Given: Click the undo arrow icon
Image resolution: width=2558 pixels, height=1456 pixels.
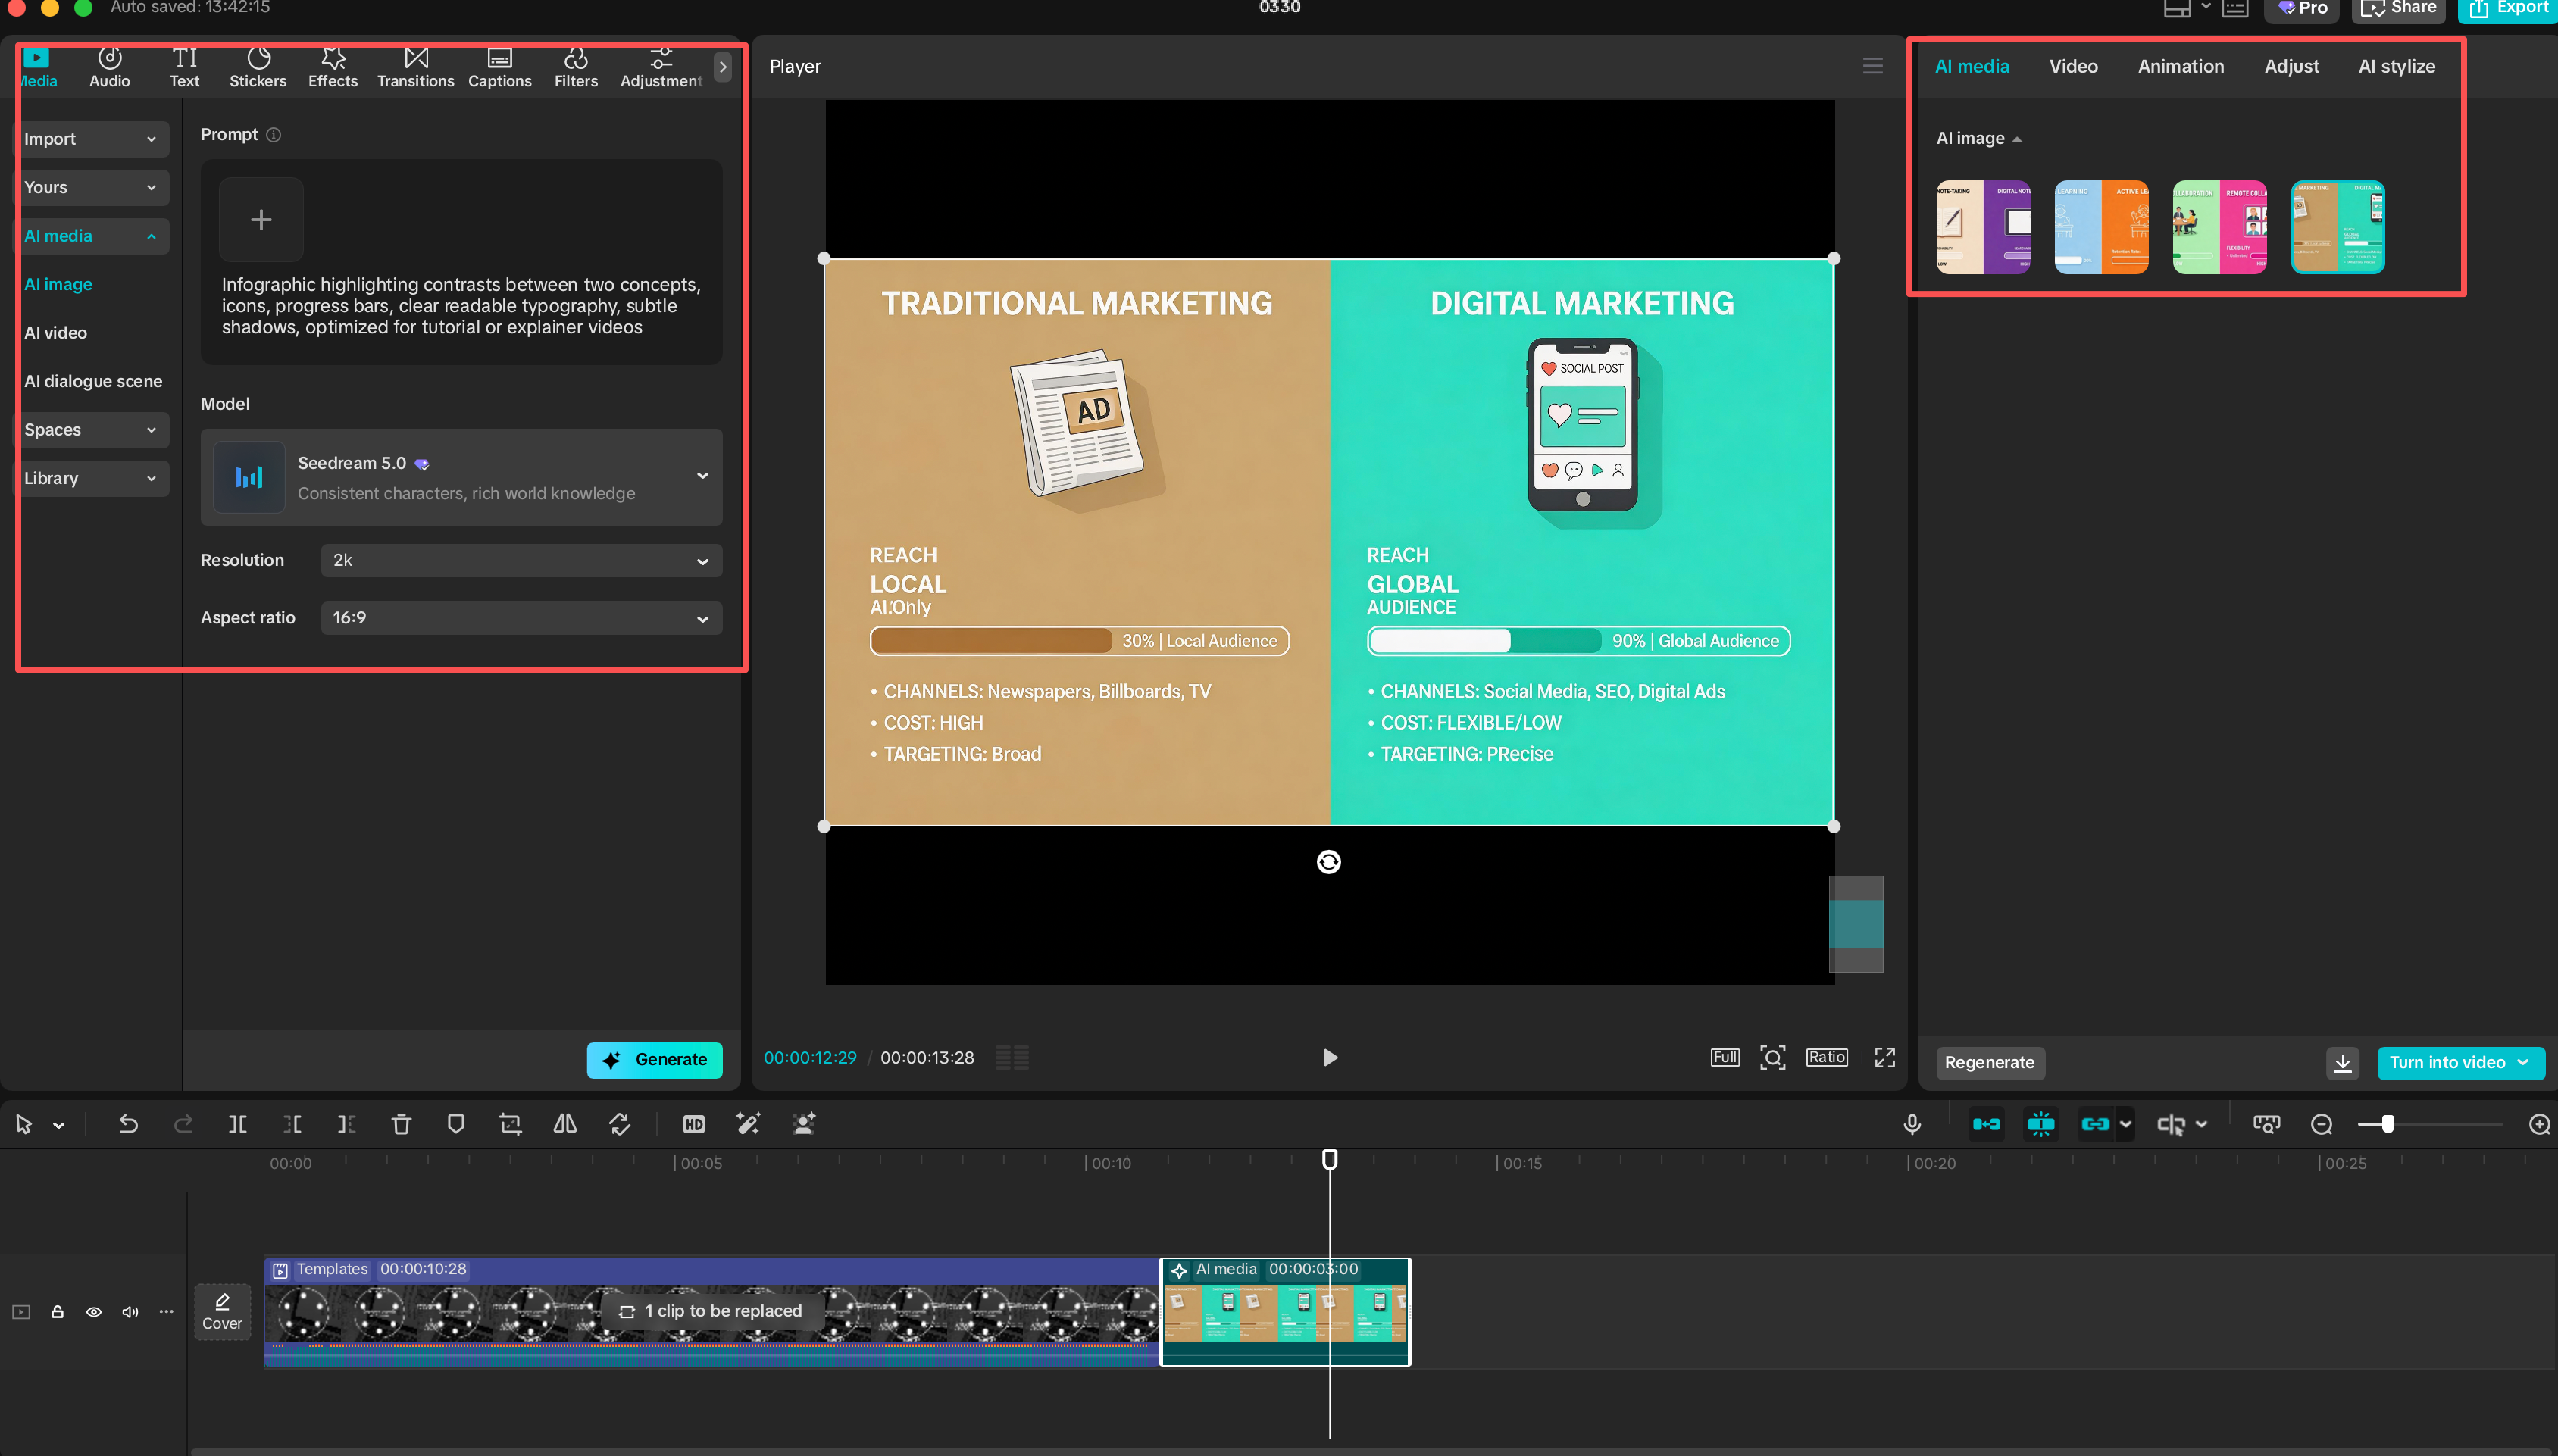Looking at the screenshot, I should 128,1124.
